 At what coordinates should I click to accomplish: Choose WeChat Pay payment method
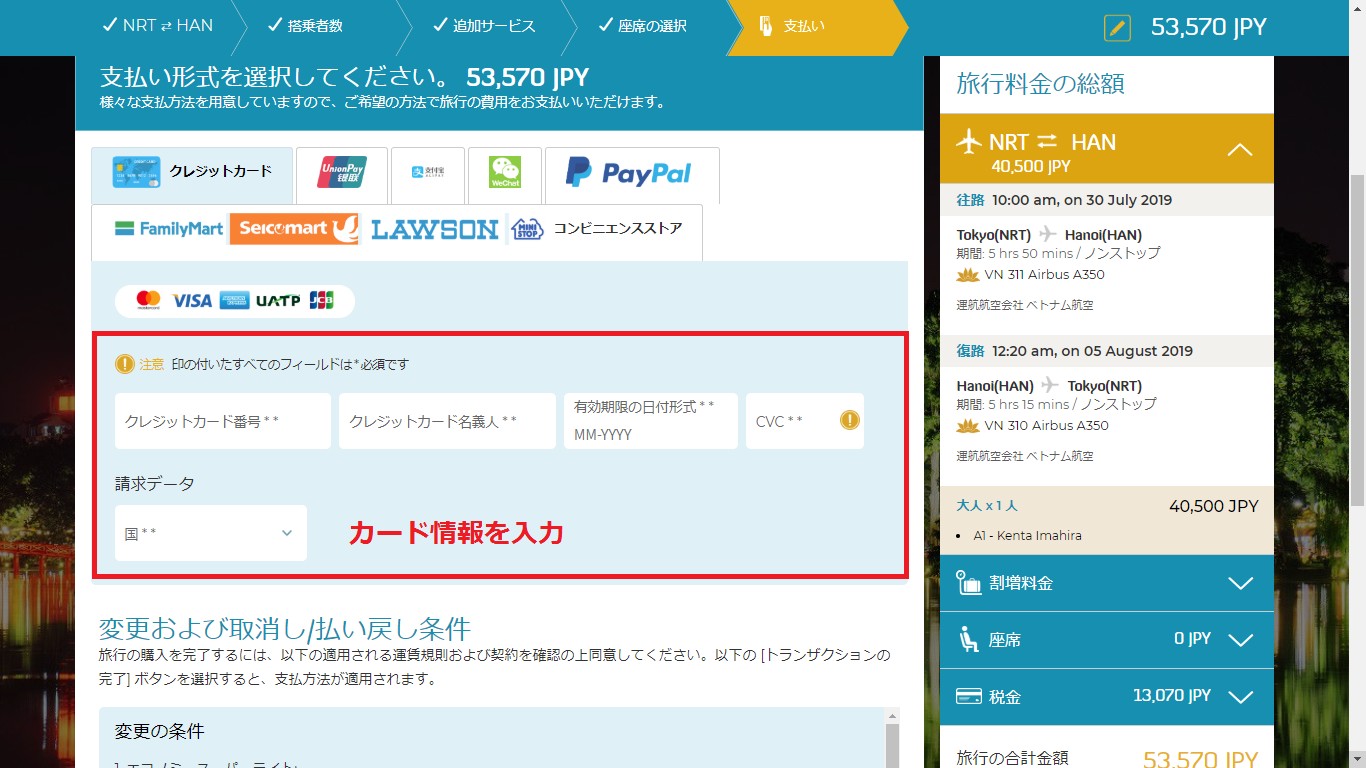tap(504, 174)
